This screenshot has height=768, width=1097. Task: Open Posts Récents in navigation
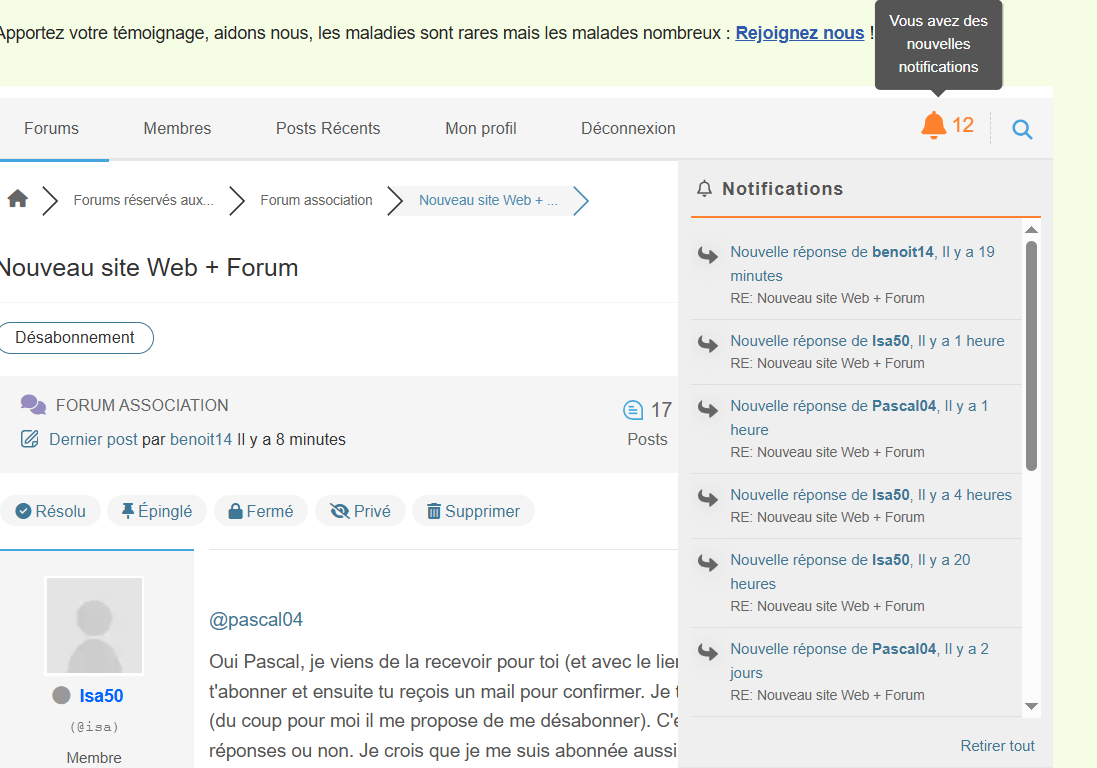pyautogui.click(x=328, y=128)
